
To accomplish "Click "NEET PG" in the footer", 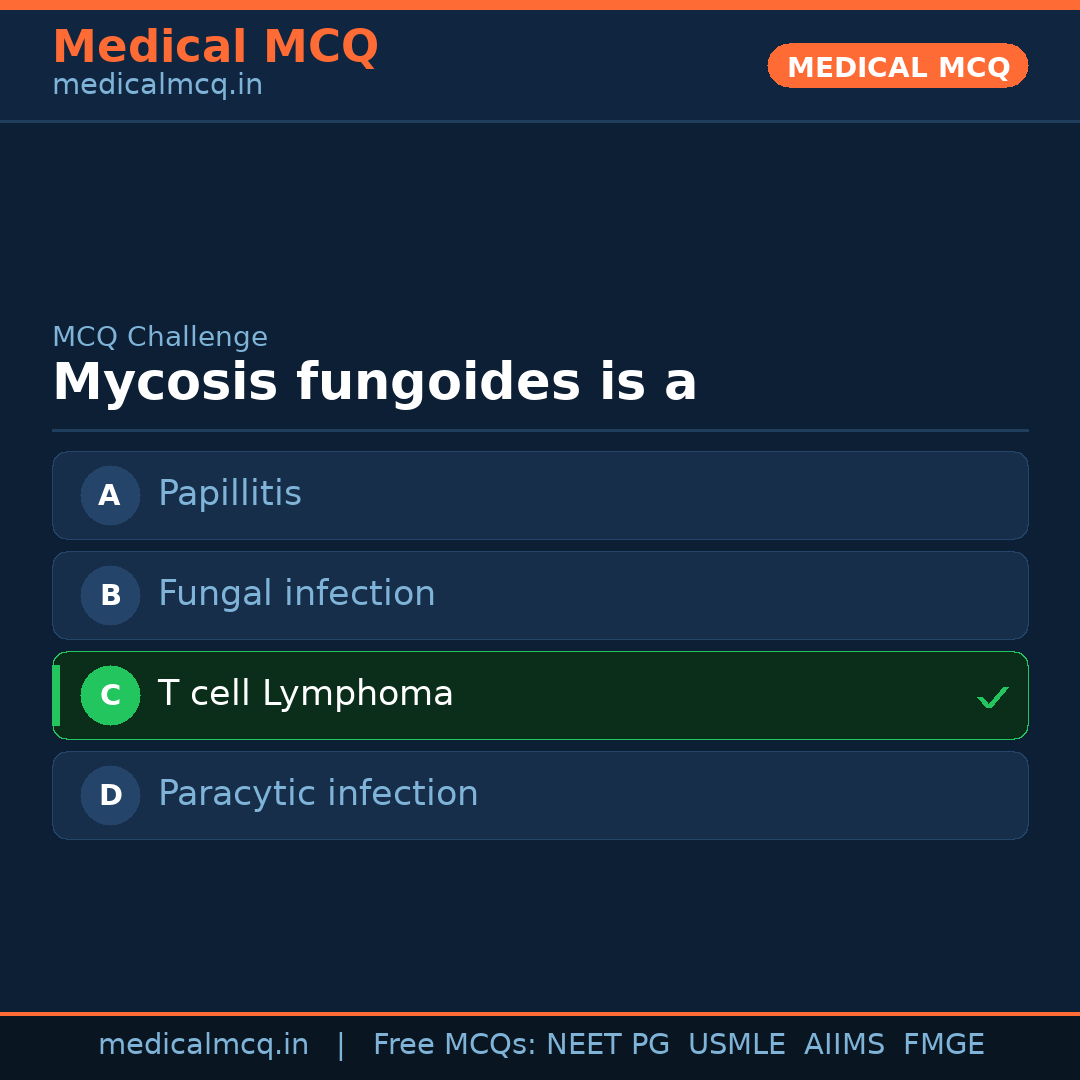I will tap(608, 1045).
